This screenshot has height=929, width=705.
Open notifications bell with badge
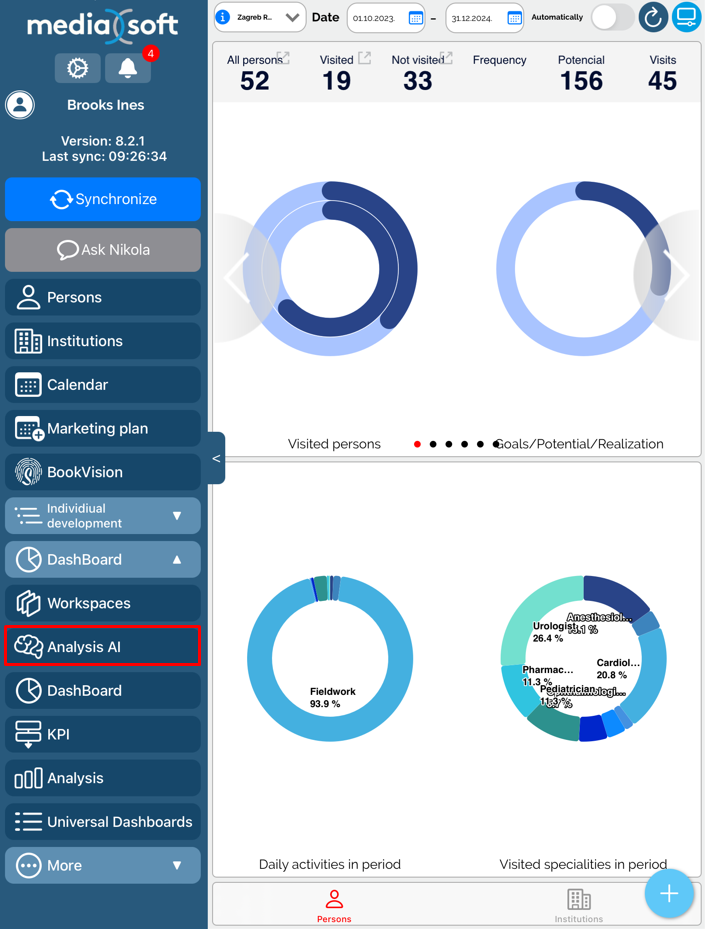[128, 68]
